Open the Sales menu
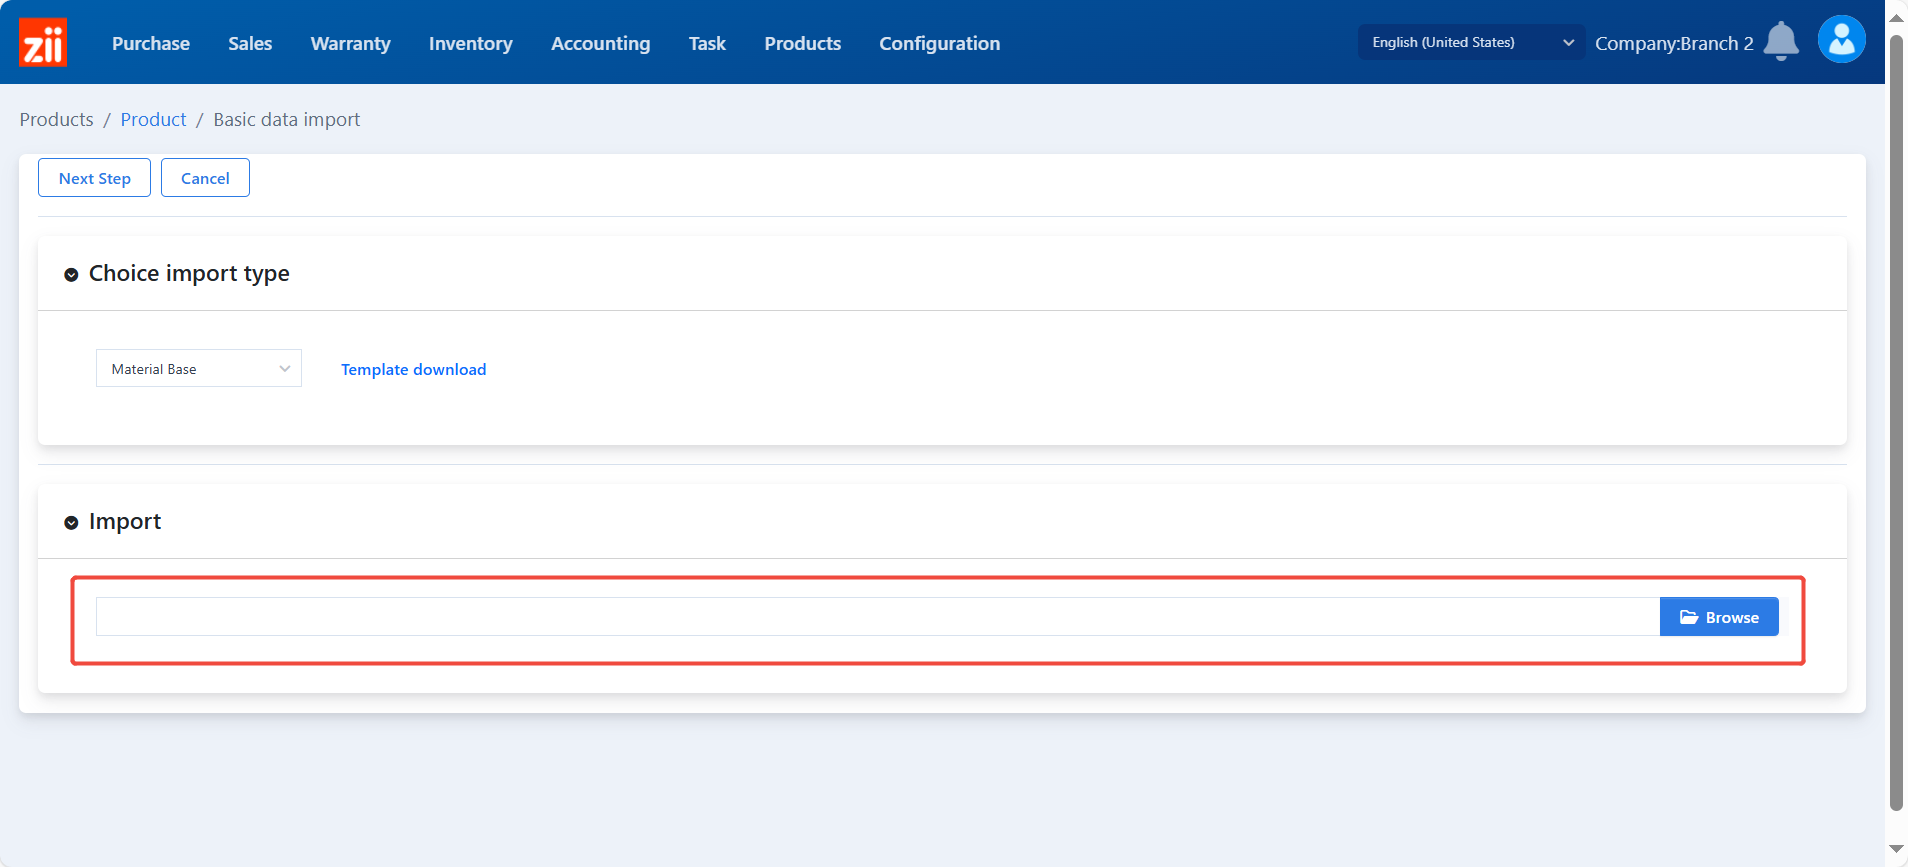The image size is (1908, 867). pos(250,44)
